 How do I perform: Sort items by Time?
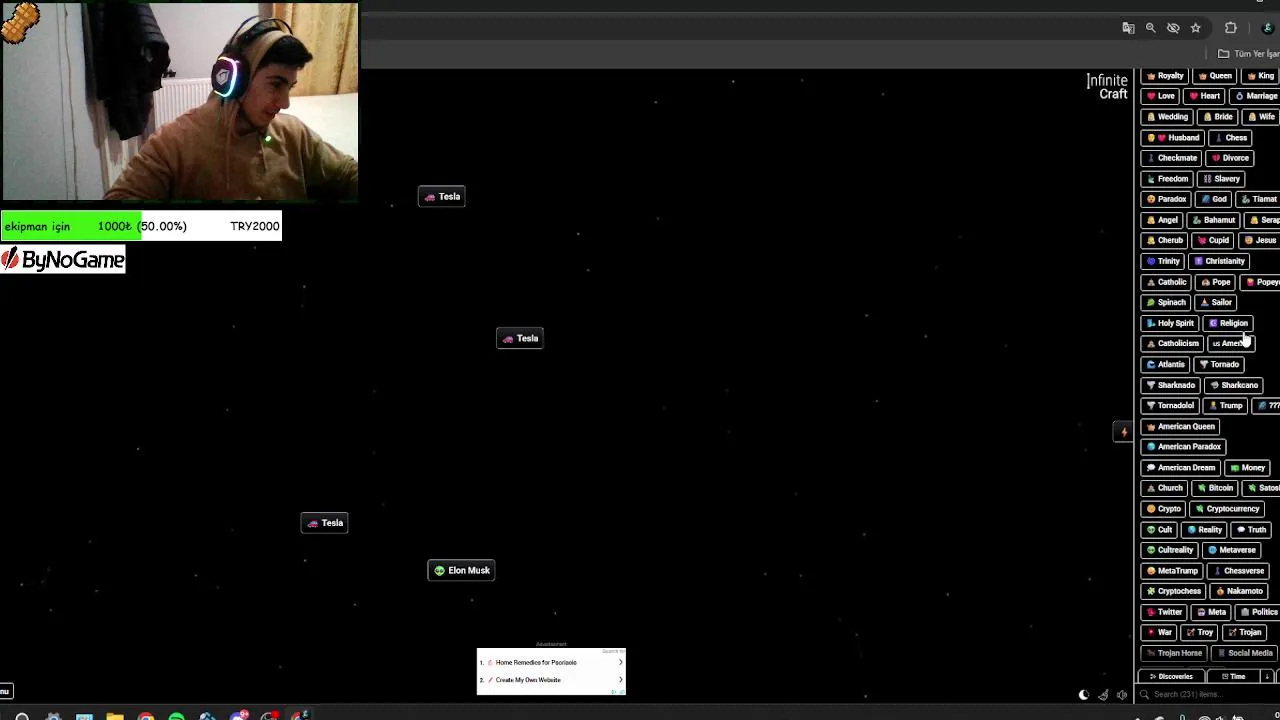tap(1233, 677)
